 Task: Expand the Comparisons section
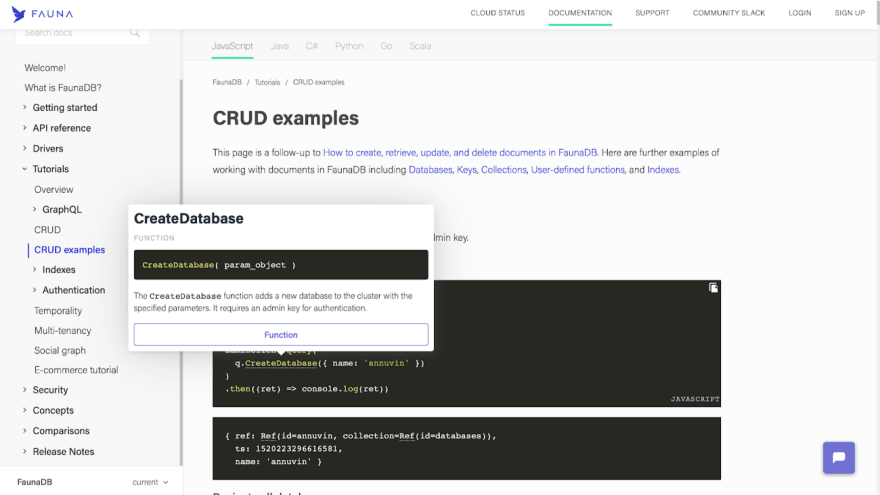point(25,430)
